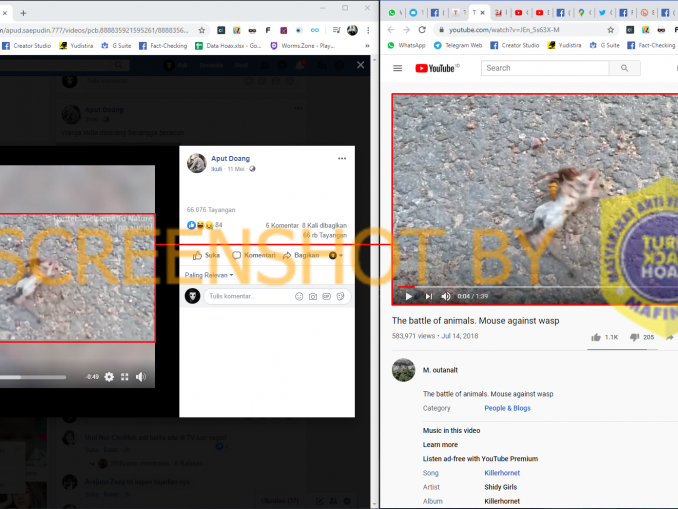Open the Worms.Zone bookmark

302,45
